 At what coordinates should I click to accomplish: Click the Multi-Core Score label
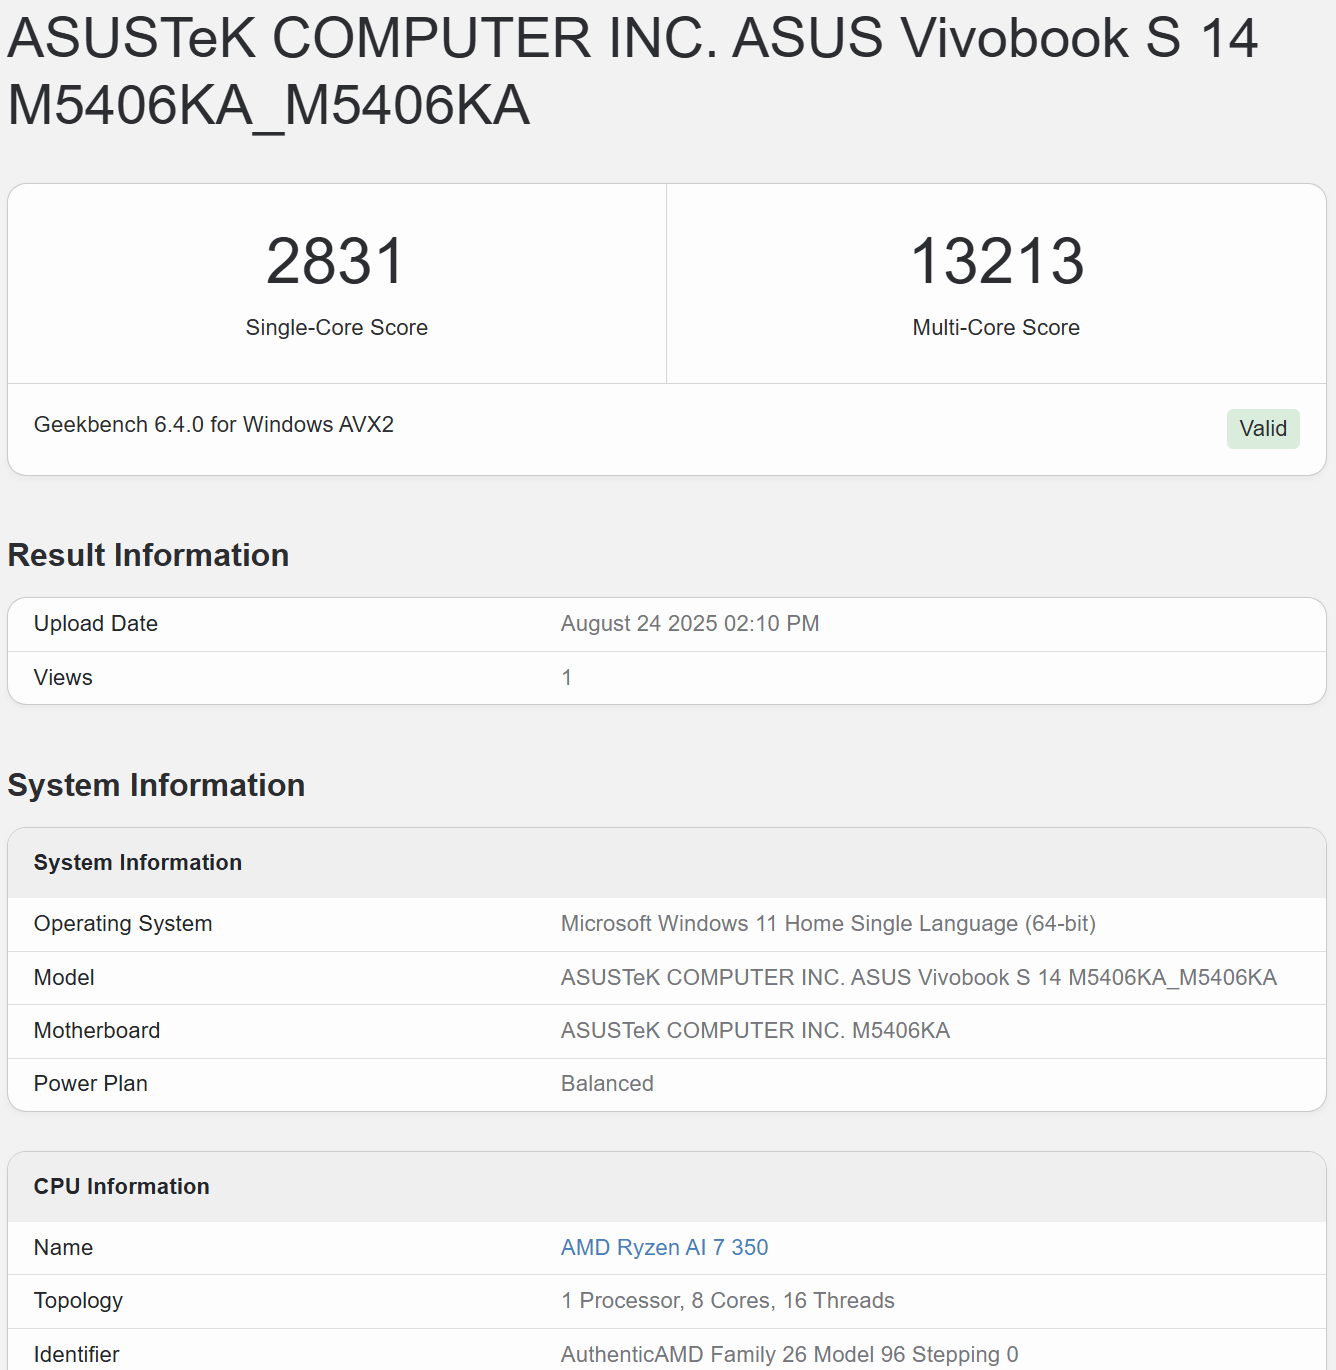(996, 328)
